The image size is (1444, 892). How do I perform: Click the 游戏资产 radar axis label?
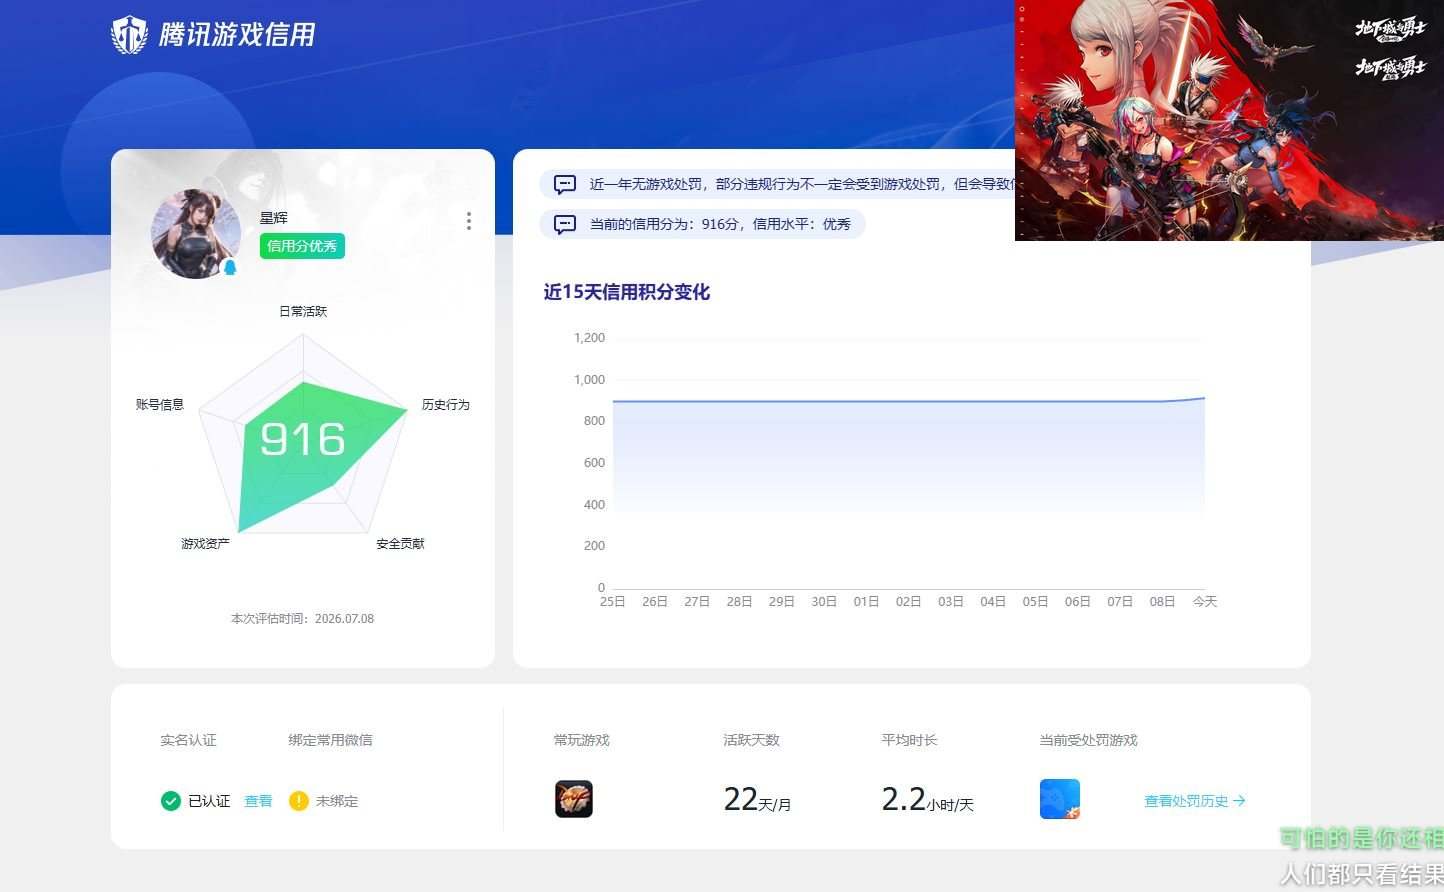coord(205,543)
